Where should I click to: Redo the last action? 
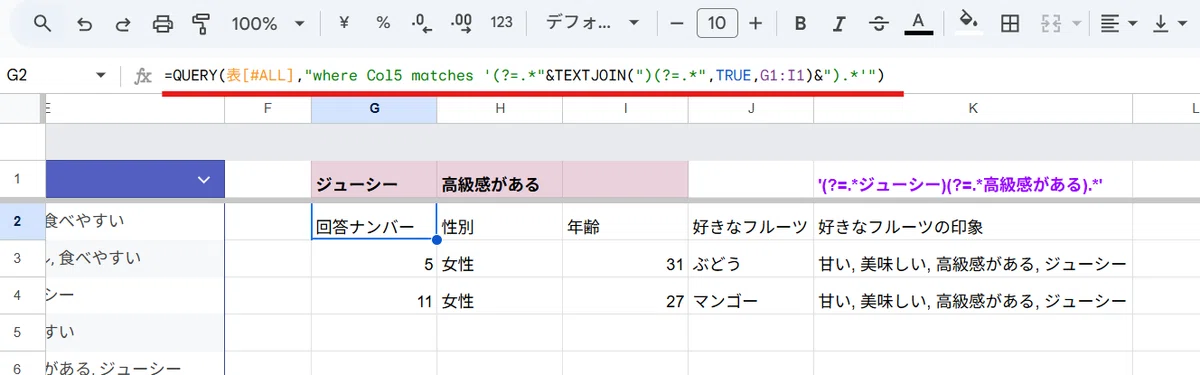click(122, 23)
